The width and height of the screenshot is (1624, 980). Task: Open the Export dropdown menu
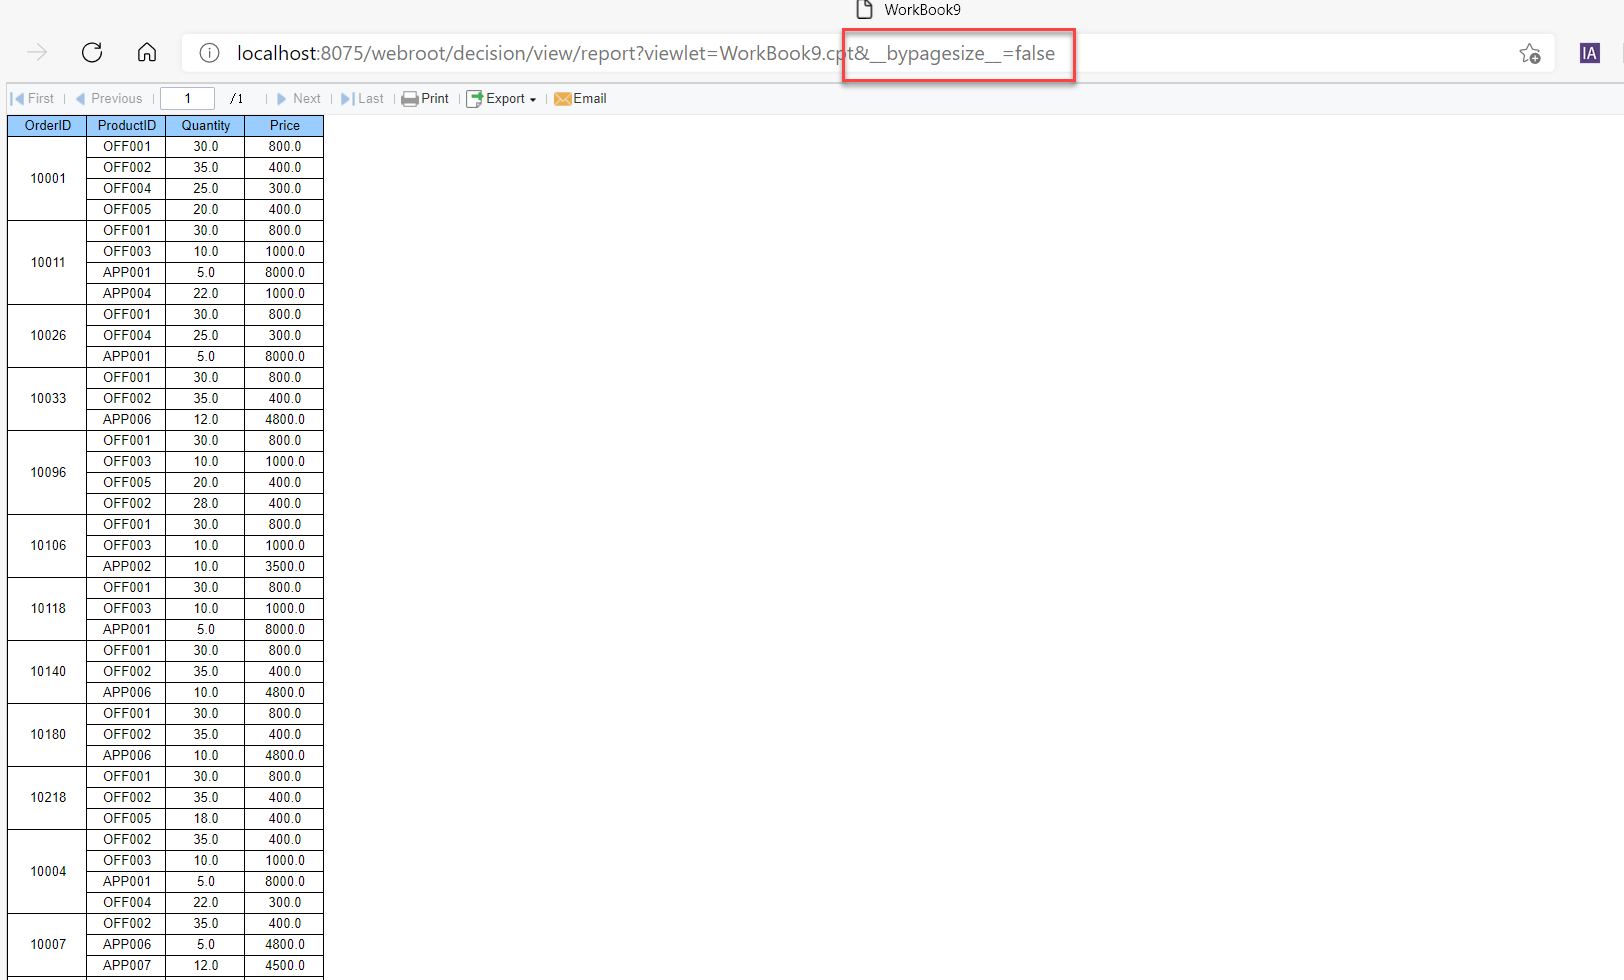[x=533, y=98]
